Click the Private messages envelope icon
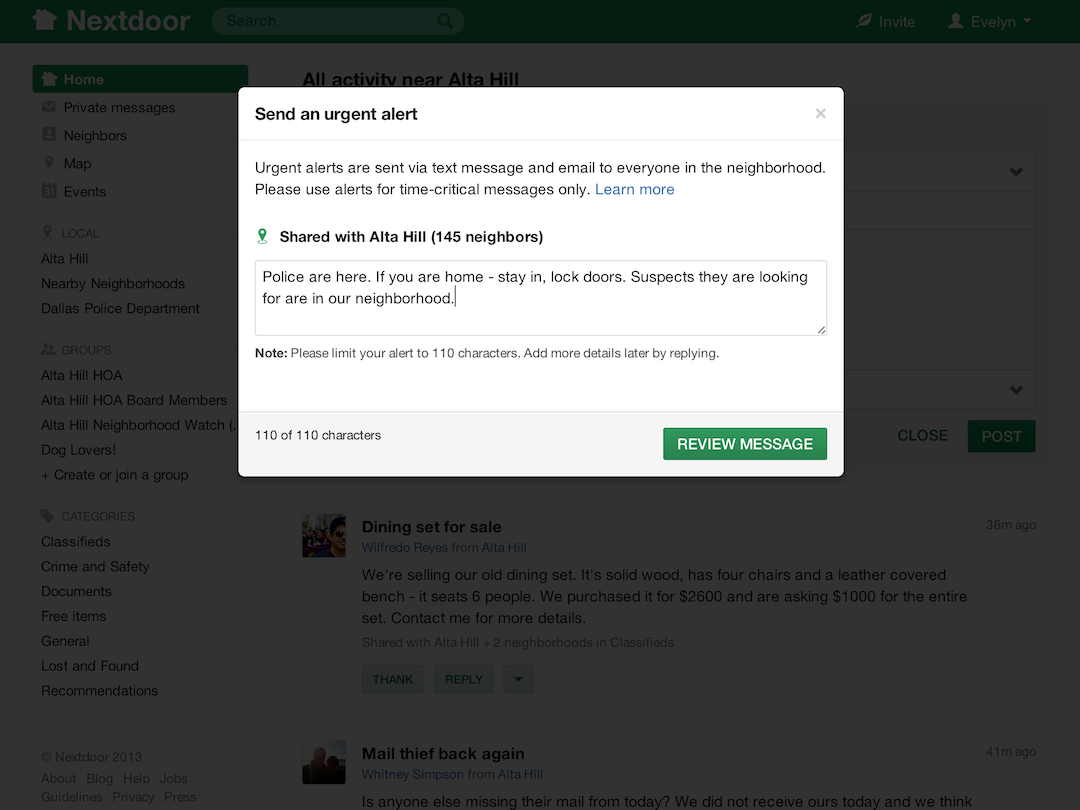Screen dimensions: 1080x810 [49, 107]
